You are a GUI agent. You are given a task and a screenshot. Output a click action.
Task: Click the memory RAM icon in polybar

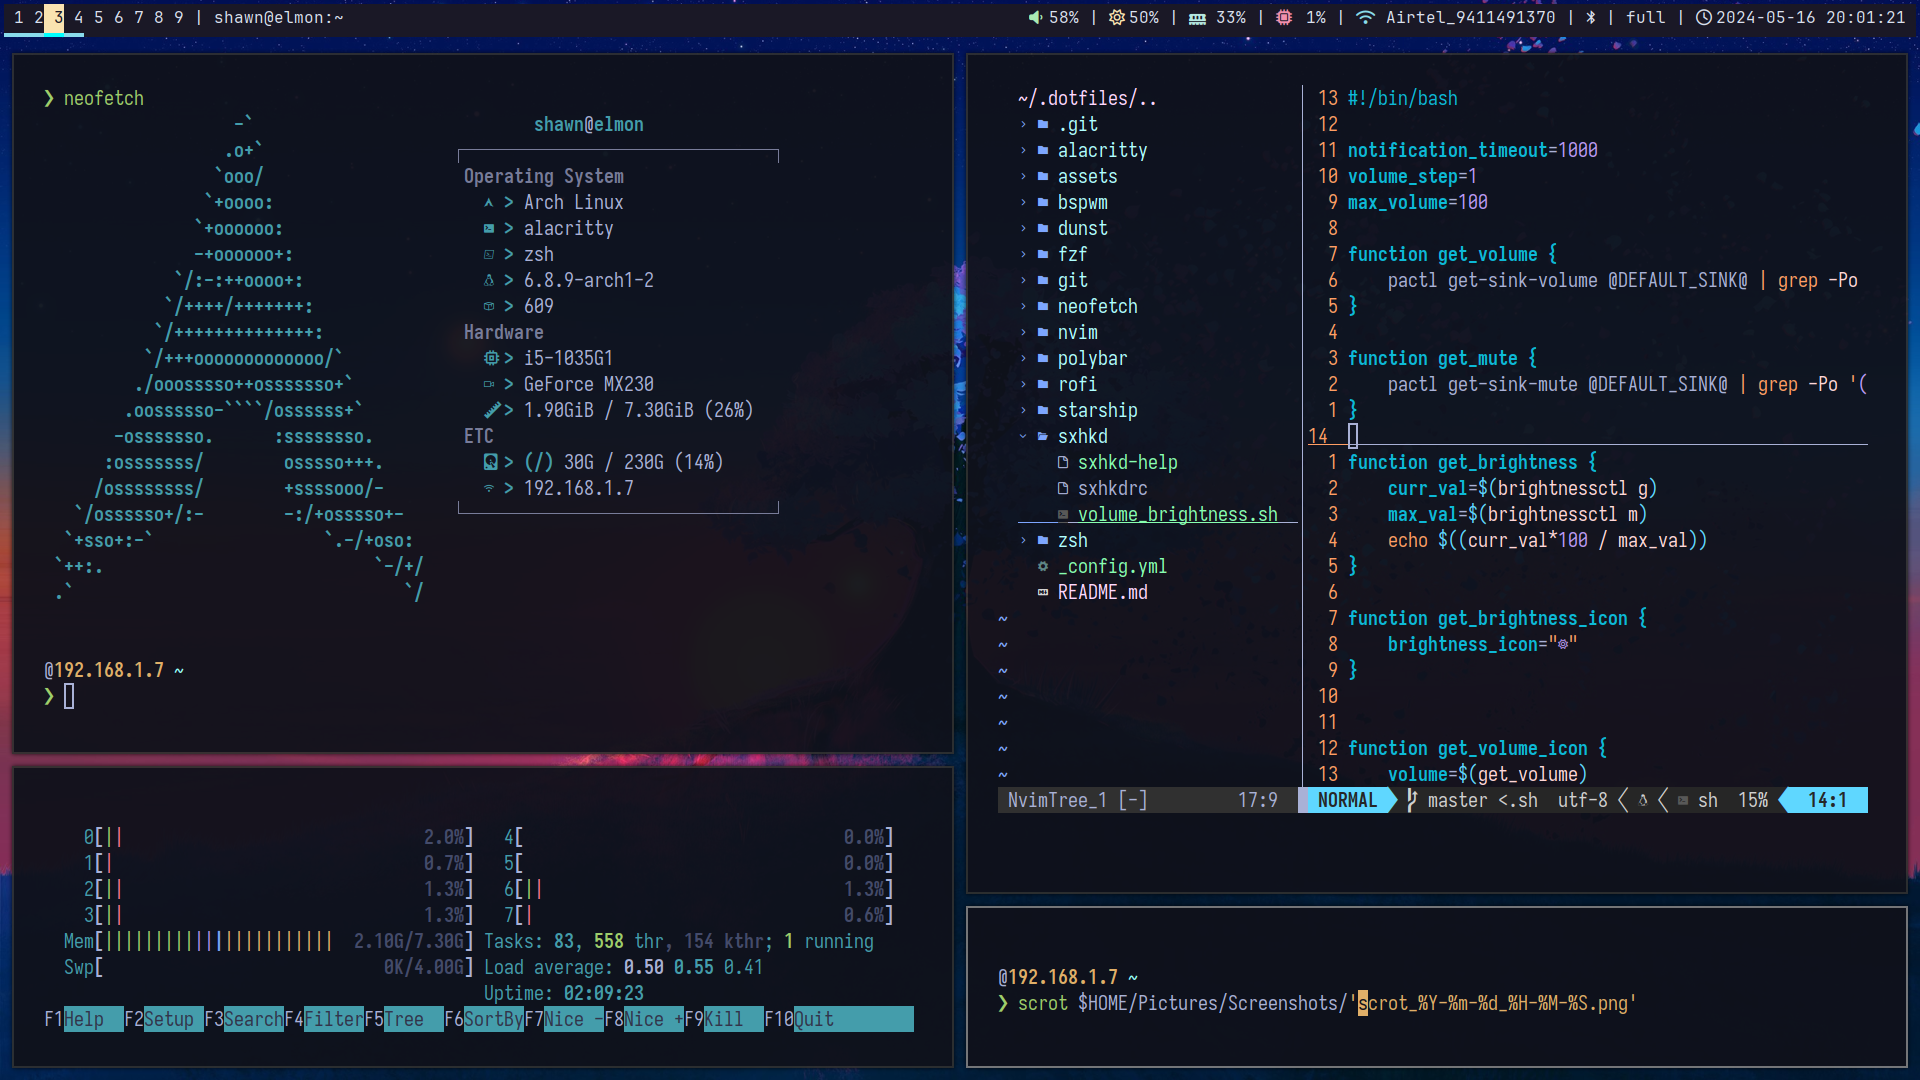(x=1197, y=18)
